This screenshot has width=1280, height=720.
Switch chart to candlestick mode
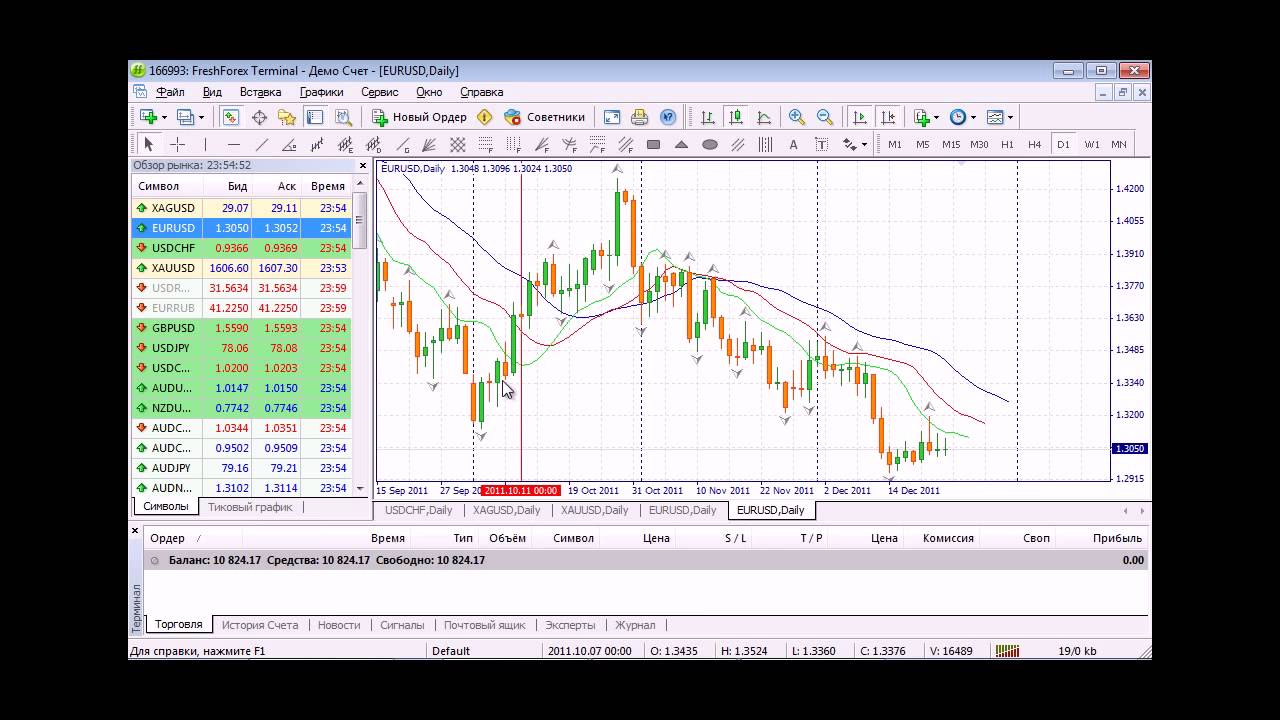click(x=736, y=117)
